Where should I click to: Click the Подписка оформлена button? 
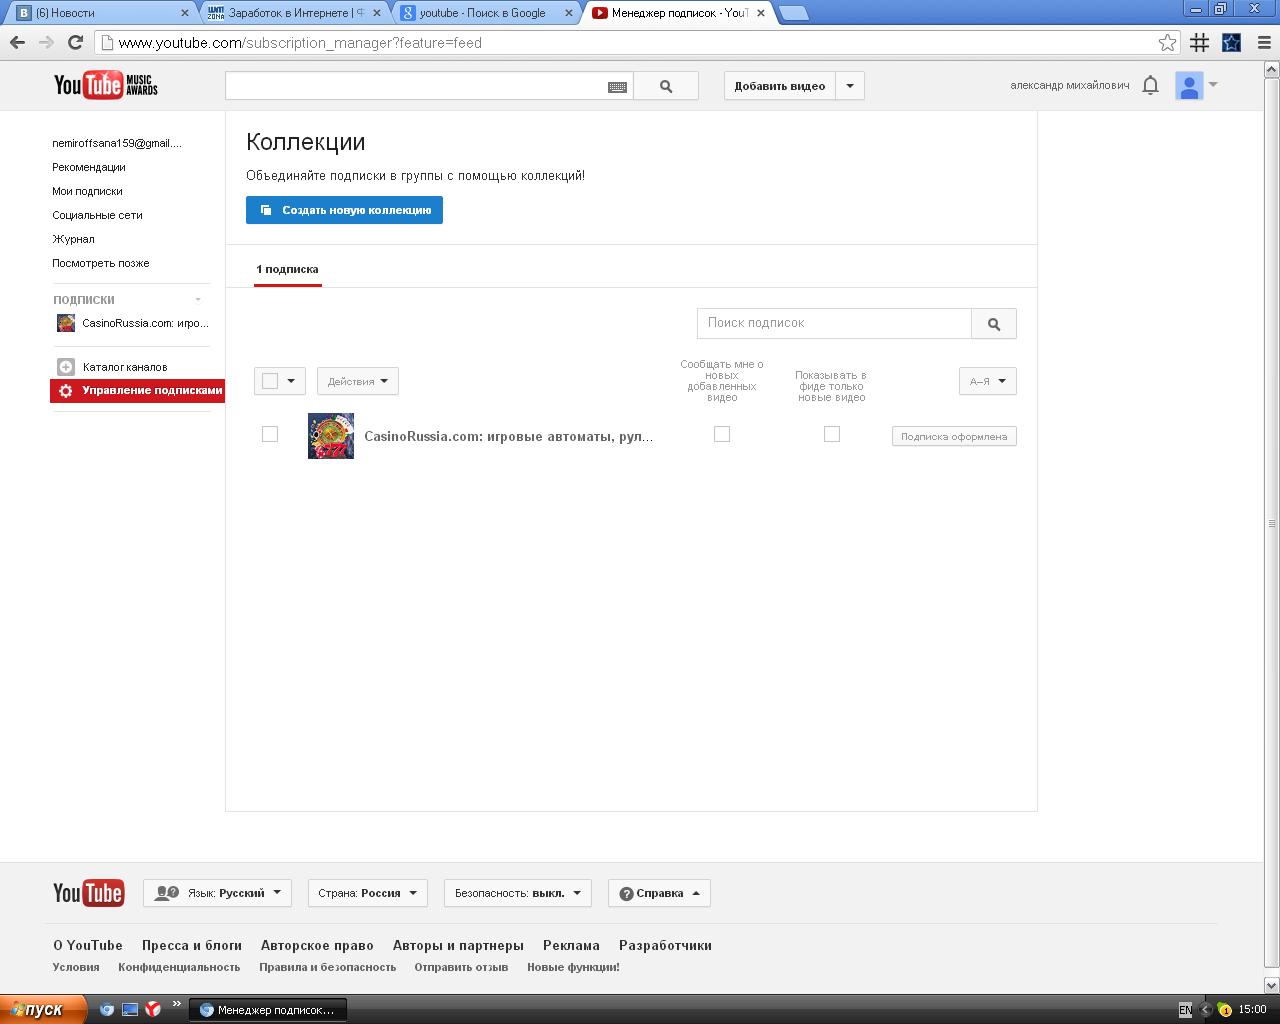click(954, 436)
